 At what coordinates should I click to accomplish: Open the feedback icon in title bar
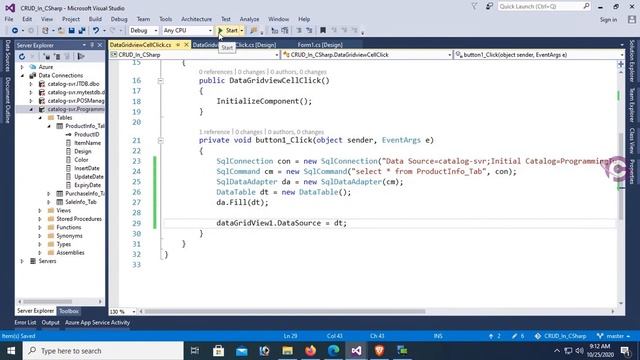(489, 7)
